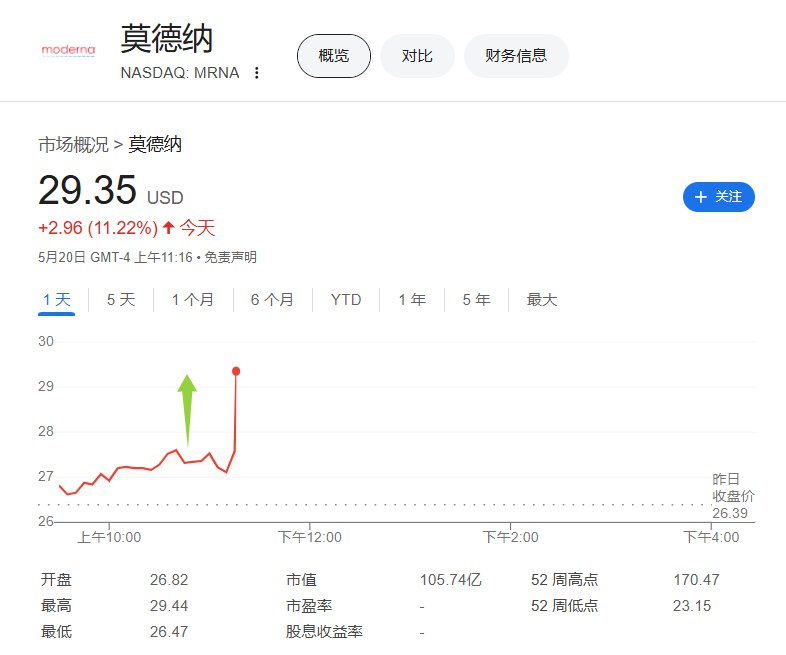Click the 市场概况 breadcrumb link
The image size is (786, 655).
[x=74, y=145]
